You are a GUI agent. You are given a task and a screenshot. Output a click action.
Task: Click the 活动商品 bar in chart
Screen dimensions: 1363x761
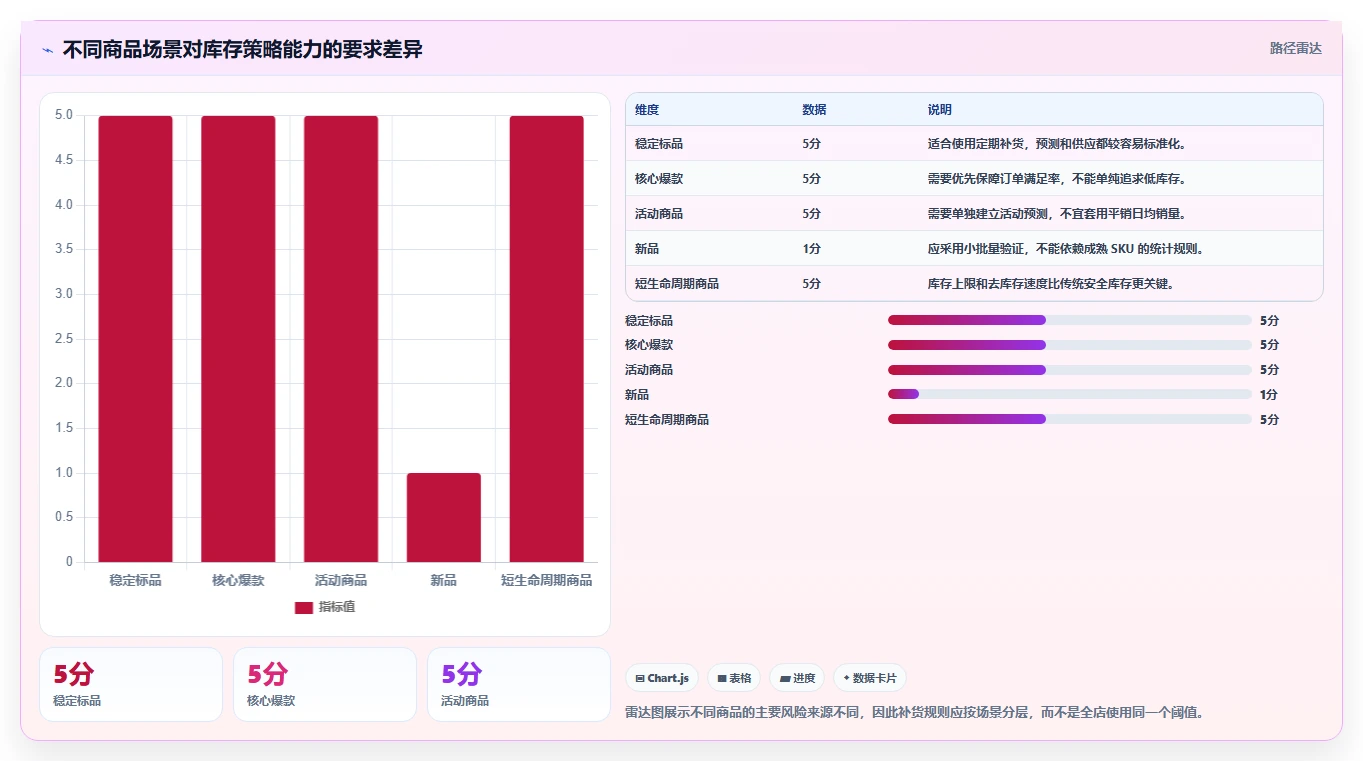tap(341, 339)
